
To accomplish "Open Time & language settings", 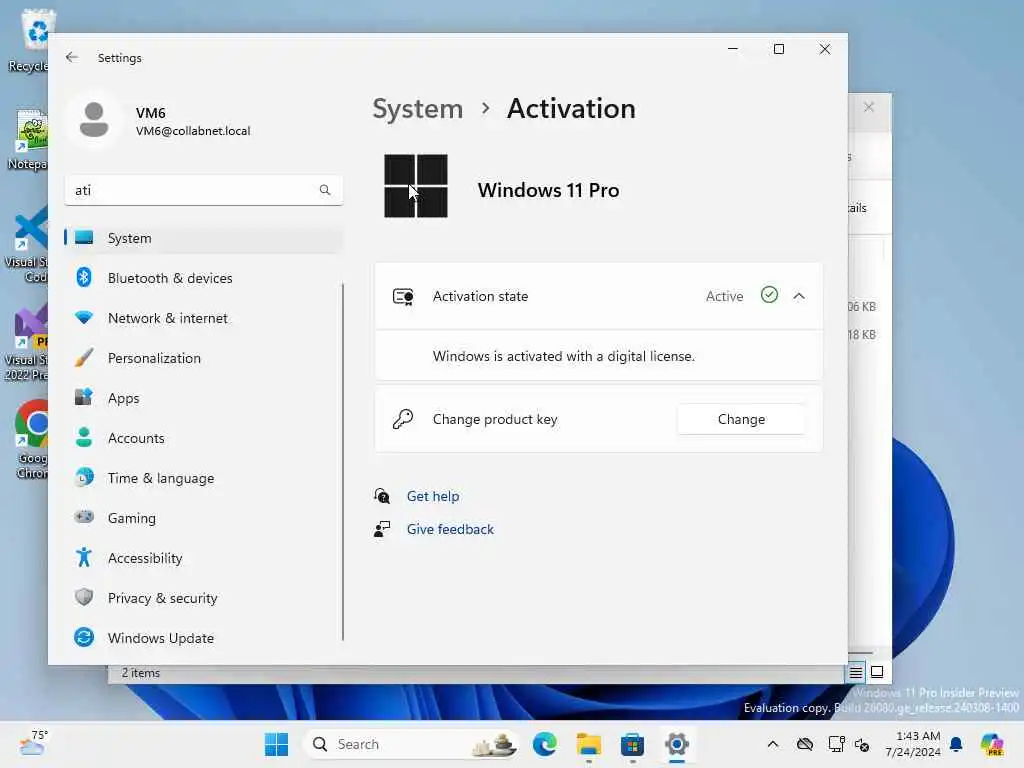I will click(203, 478).
